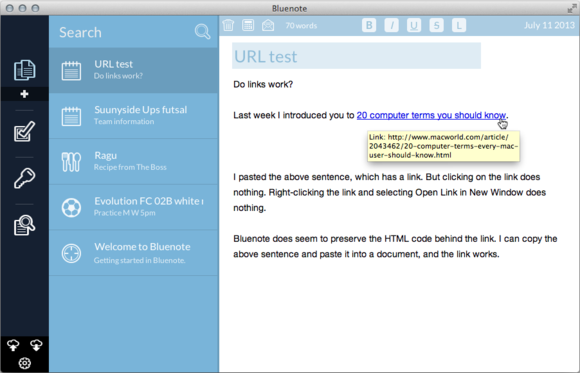Viewport: 580px width, 373px height.
Task: Delete note with trash icon
Action: [x=228, y=25]
